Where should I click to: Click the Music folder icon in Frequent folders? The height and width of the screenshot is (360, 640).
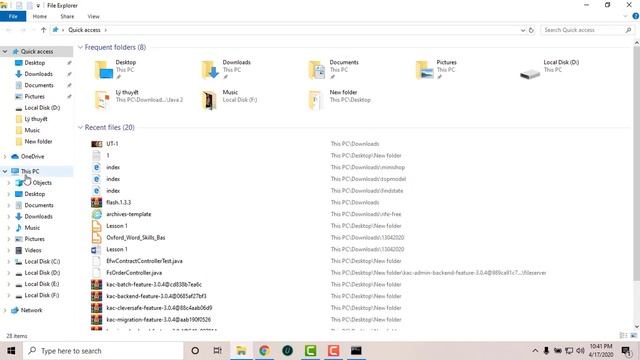click(x=209, y=100)
